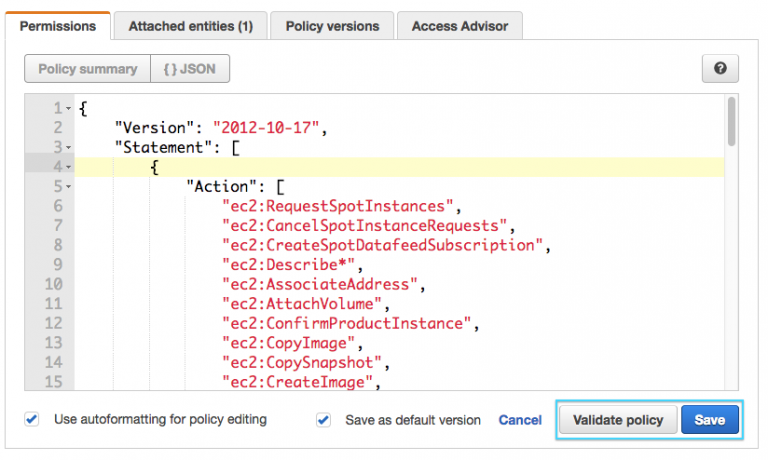Switch to the JSON editor view

coord(190,69)
